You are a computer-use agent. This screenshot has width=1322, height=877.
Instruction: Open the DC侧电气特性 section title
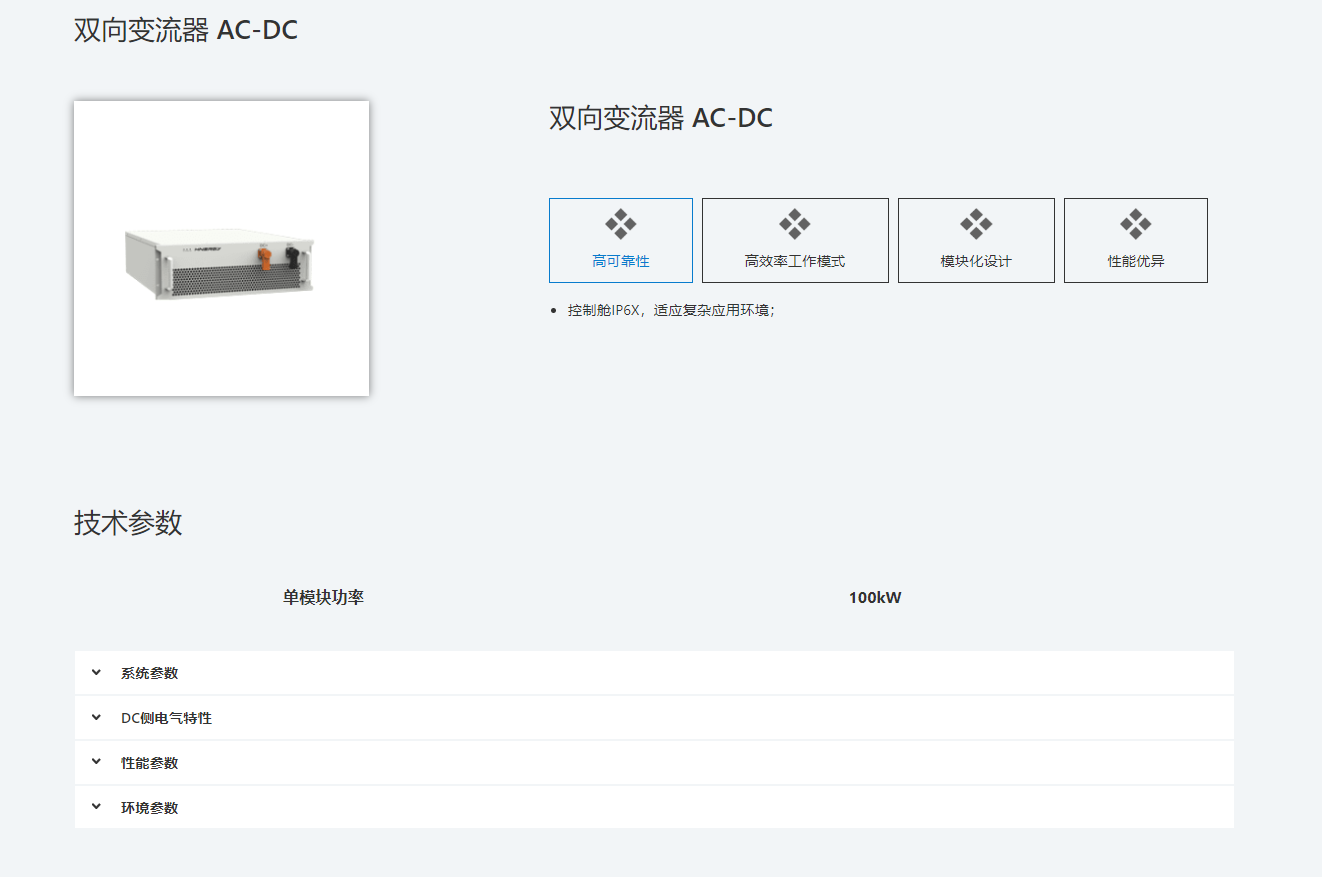(x=166, y=718)
